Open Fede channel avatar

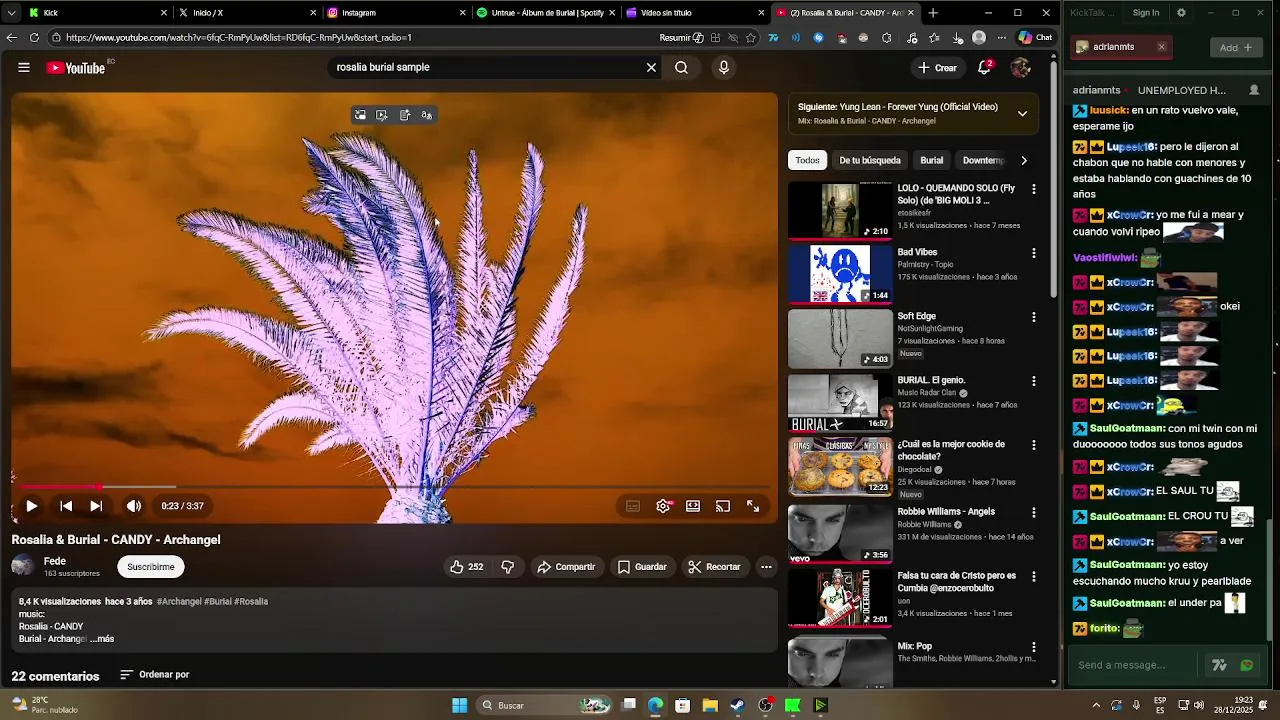[22, 567]
